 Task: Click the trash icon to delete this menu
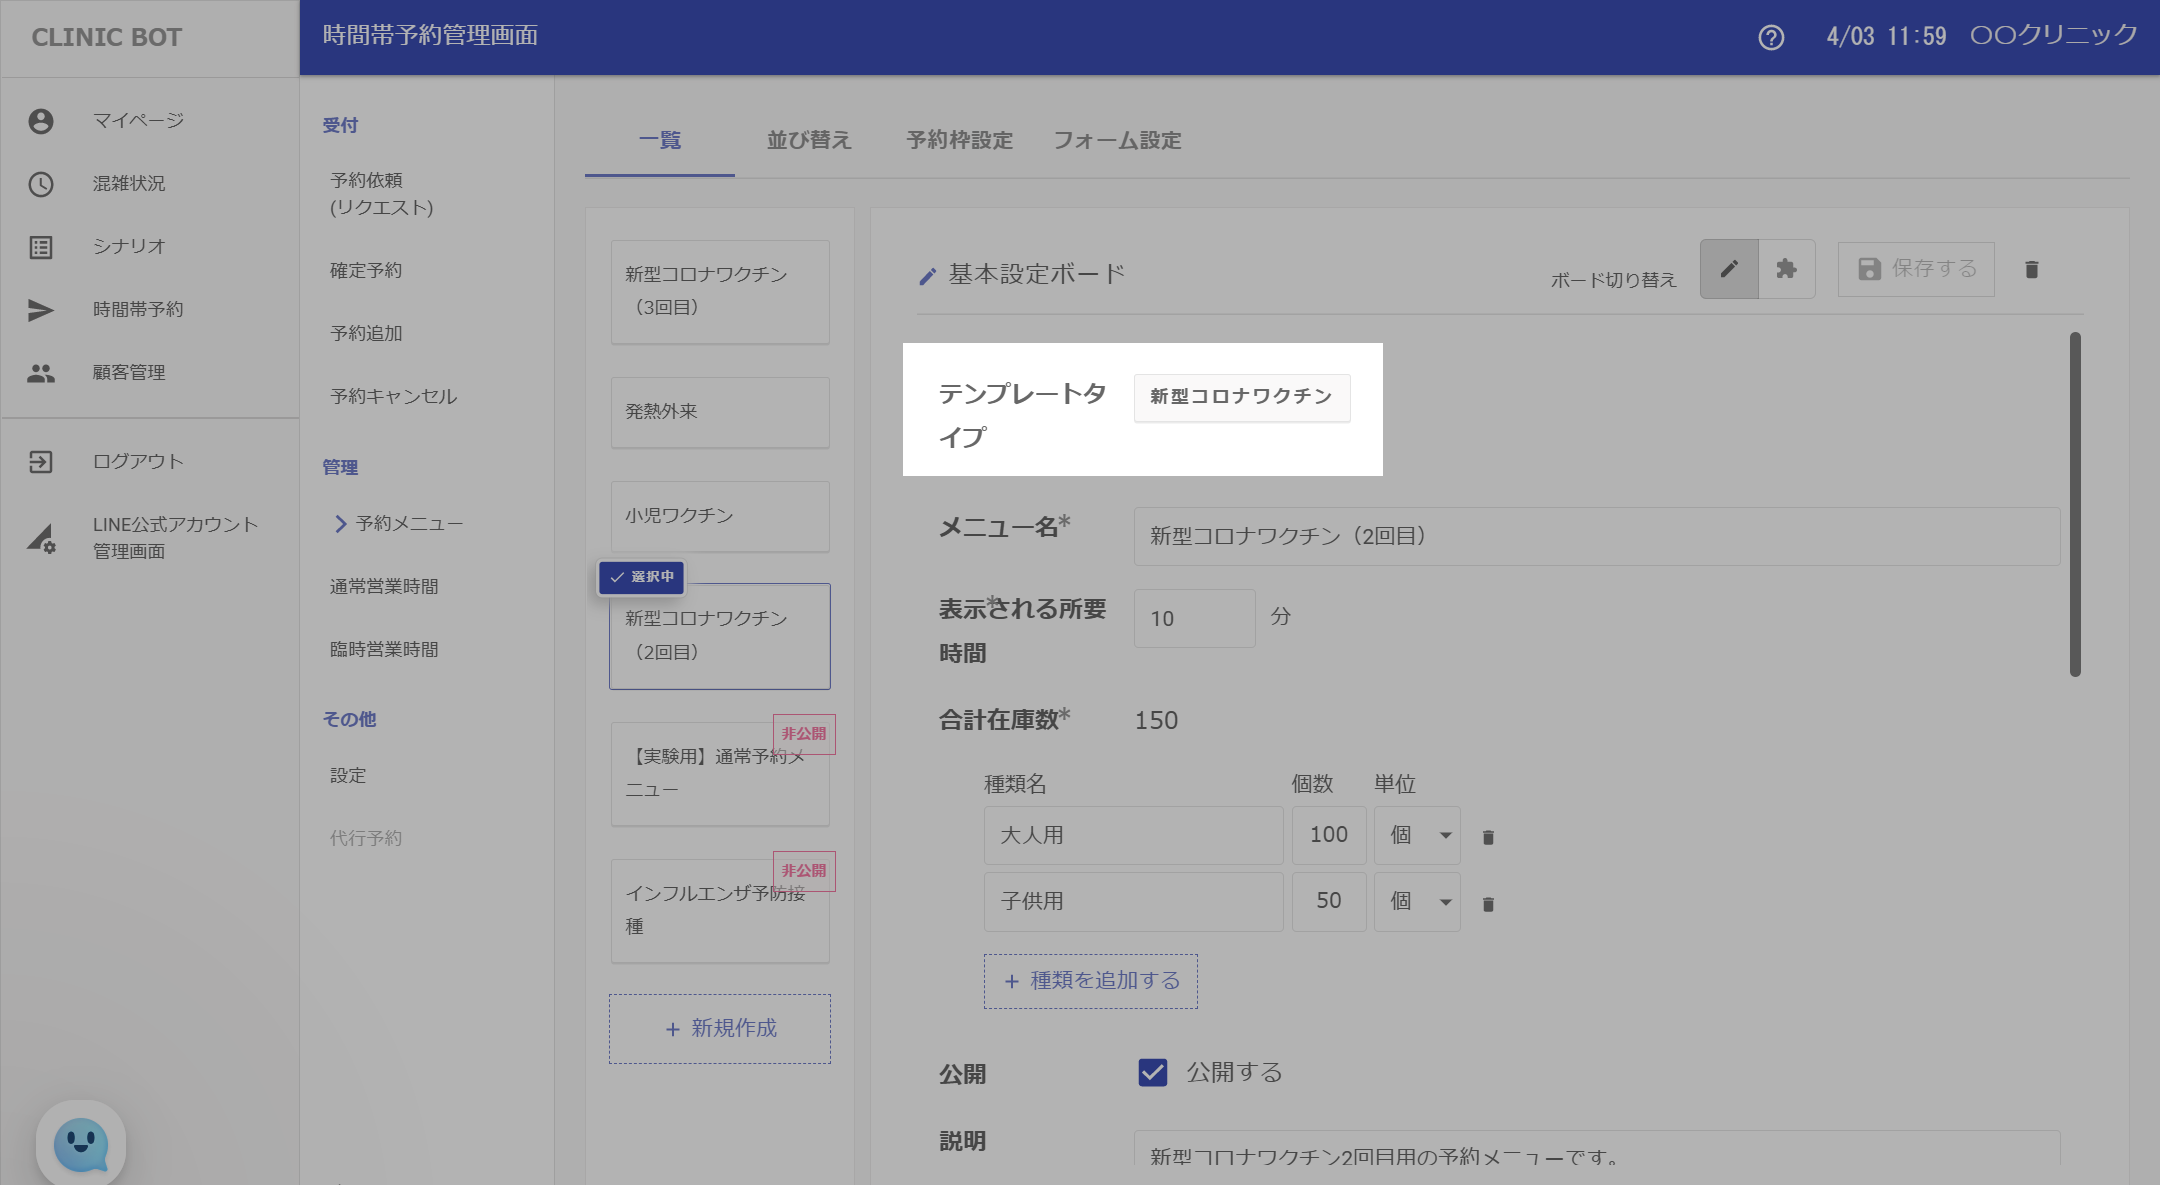2031,269
